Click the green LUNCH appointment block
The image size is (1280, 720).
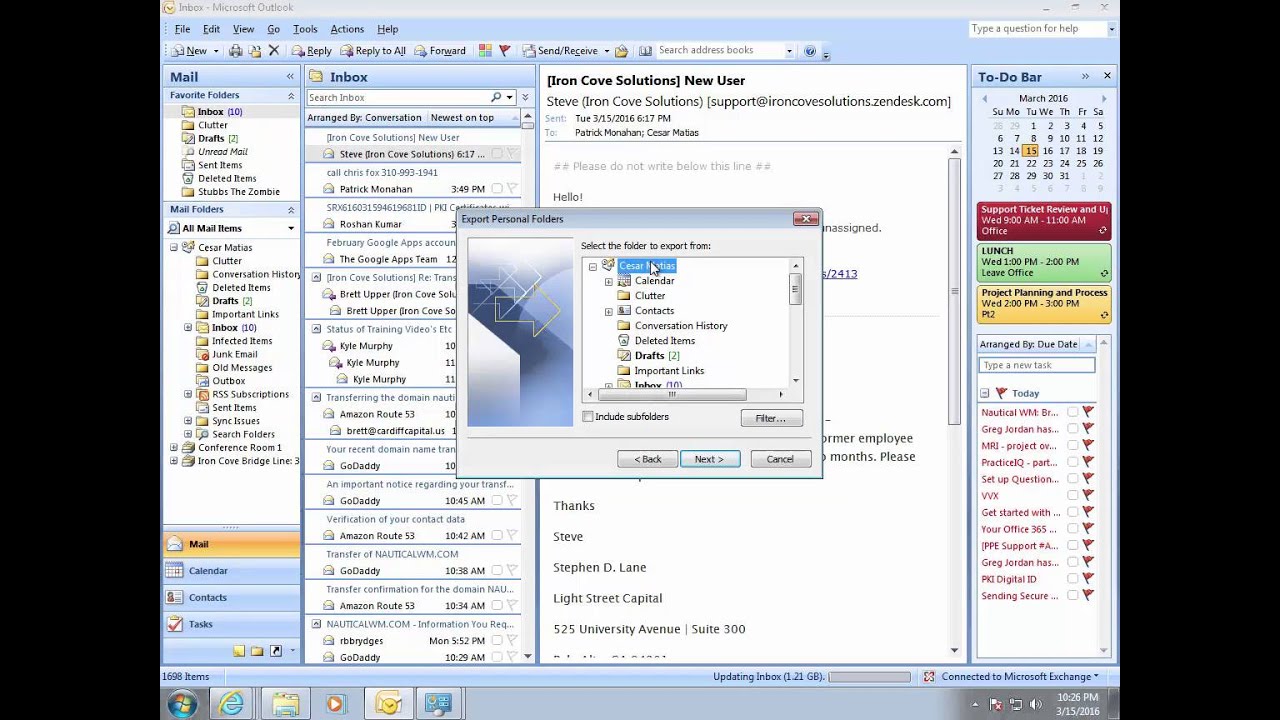tap(1044, 262)
